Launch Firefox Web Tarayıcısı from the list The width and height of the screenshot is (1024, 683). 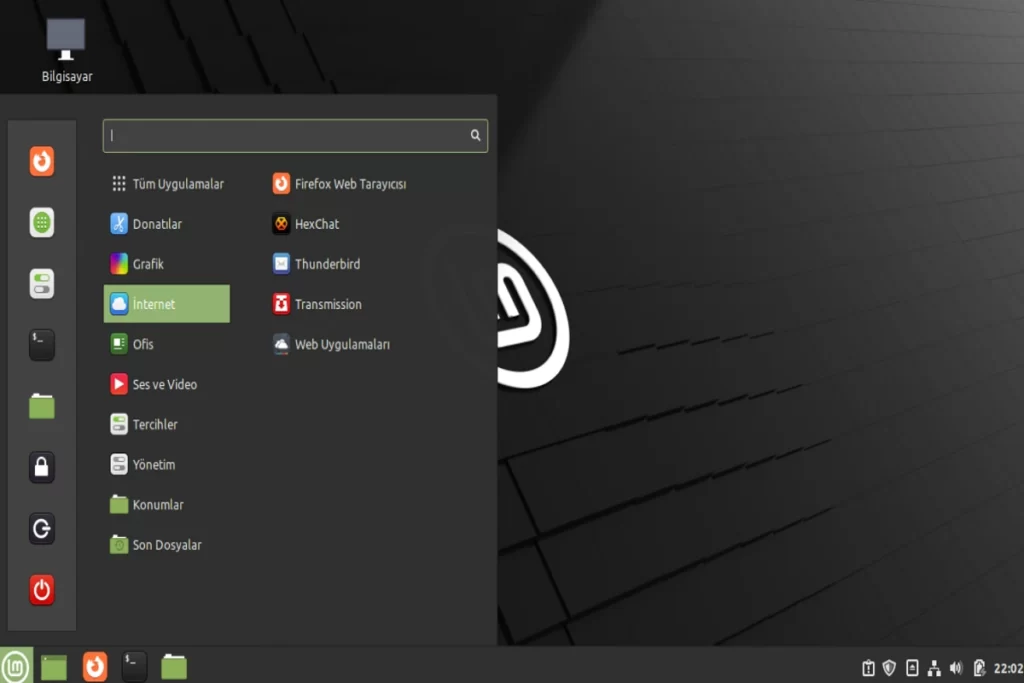[x=349, y=184]
